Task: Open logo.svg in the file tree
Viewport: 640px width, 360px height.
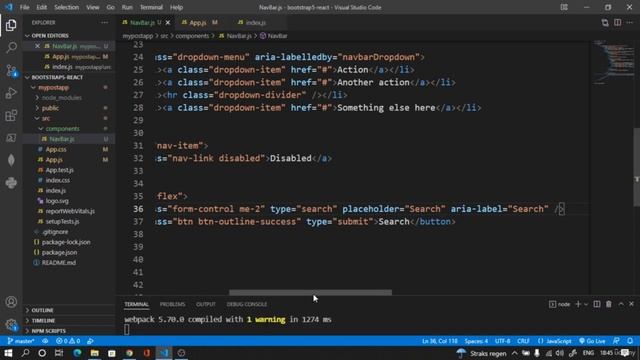Action: tap(69, 201)
